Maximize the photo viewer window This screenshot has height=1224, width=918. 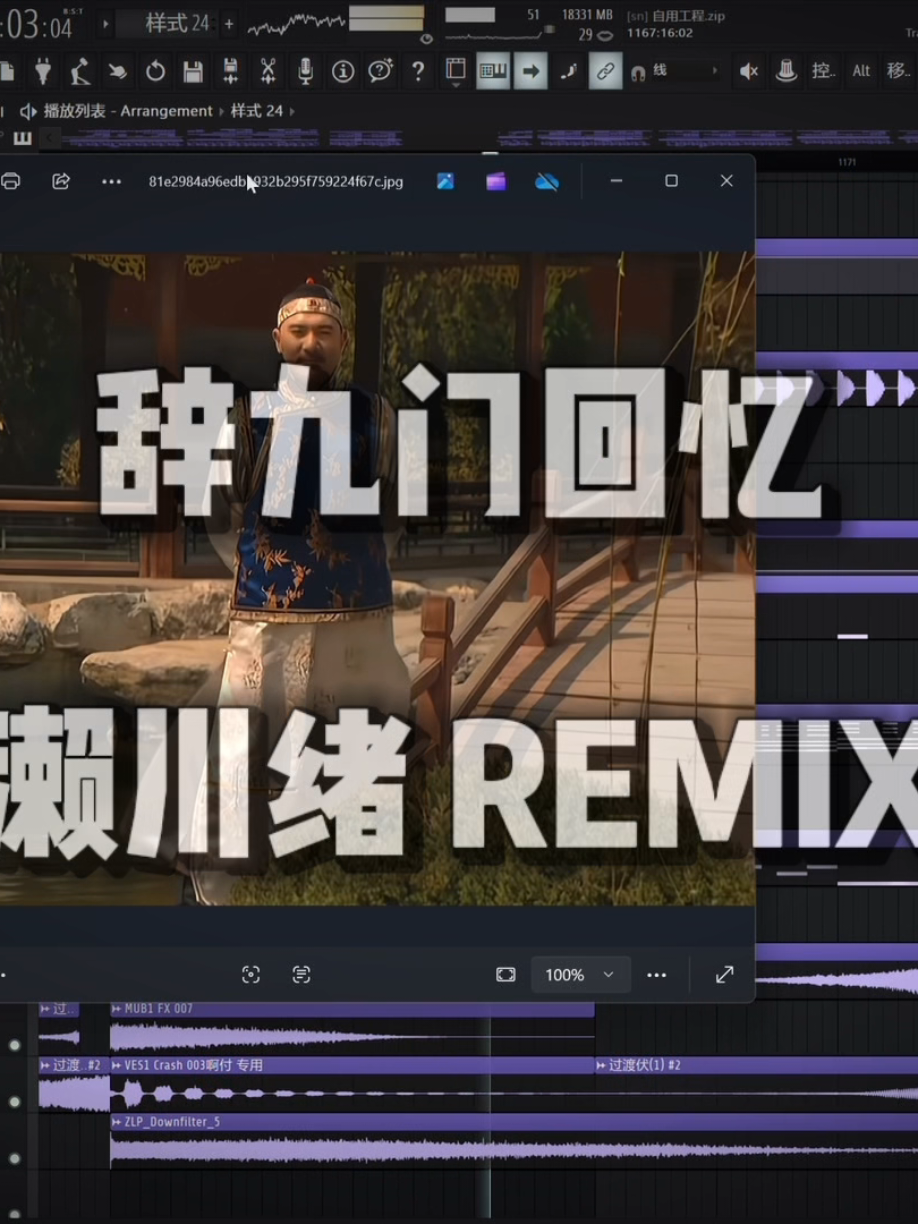(671, 181)
